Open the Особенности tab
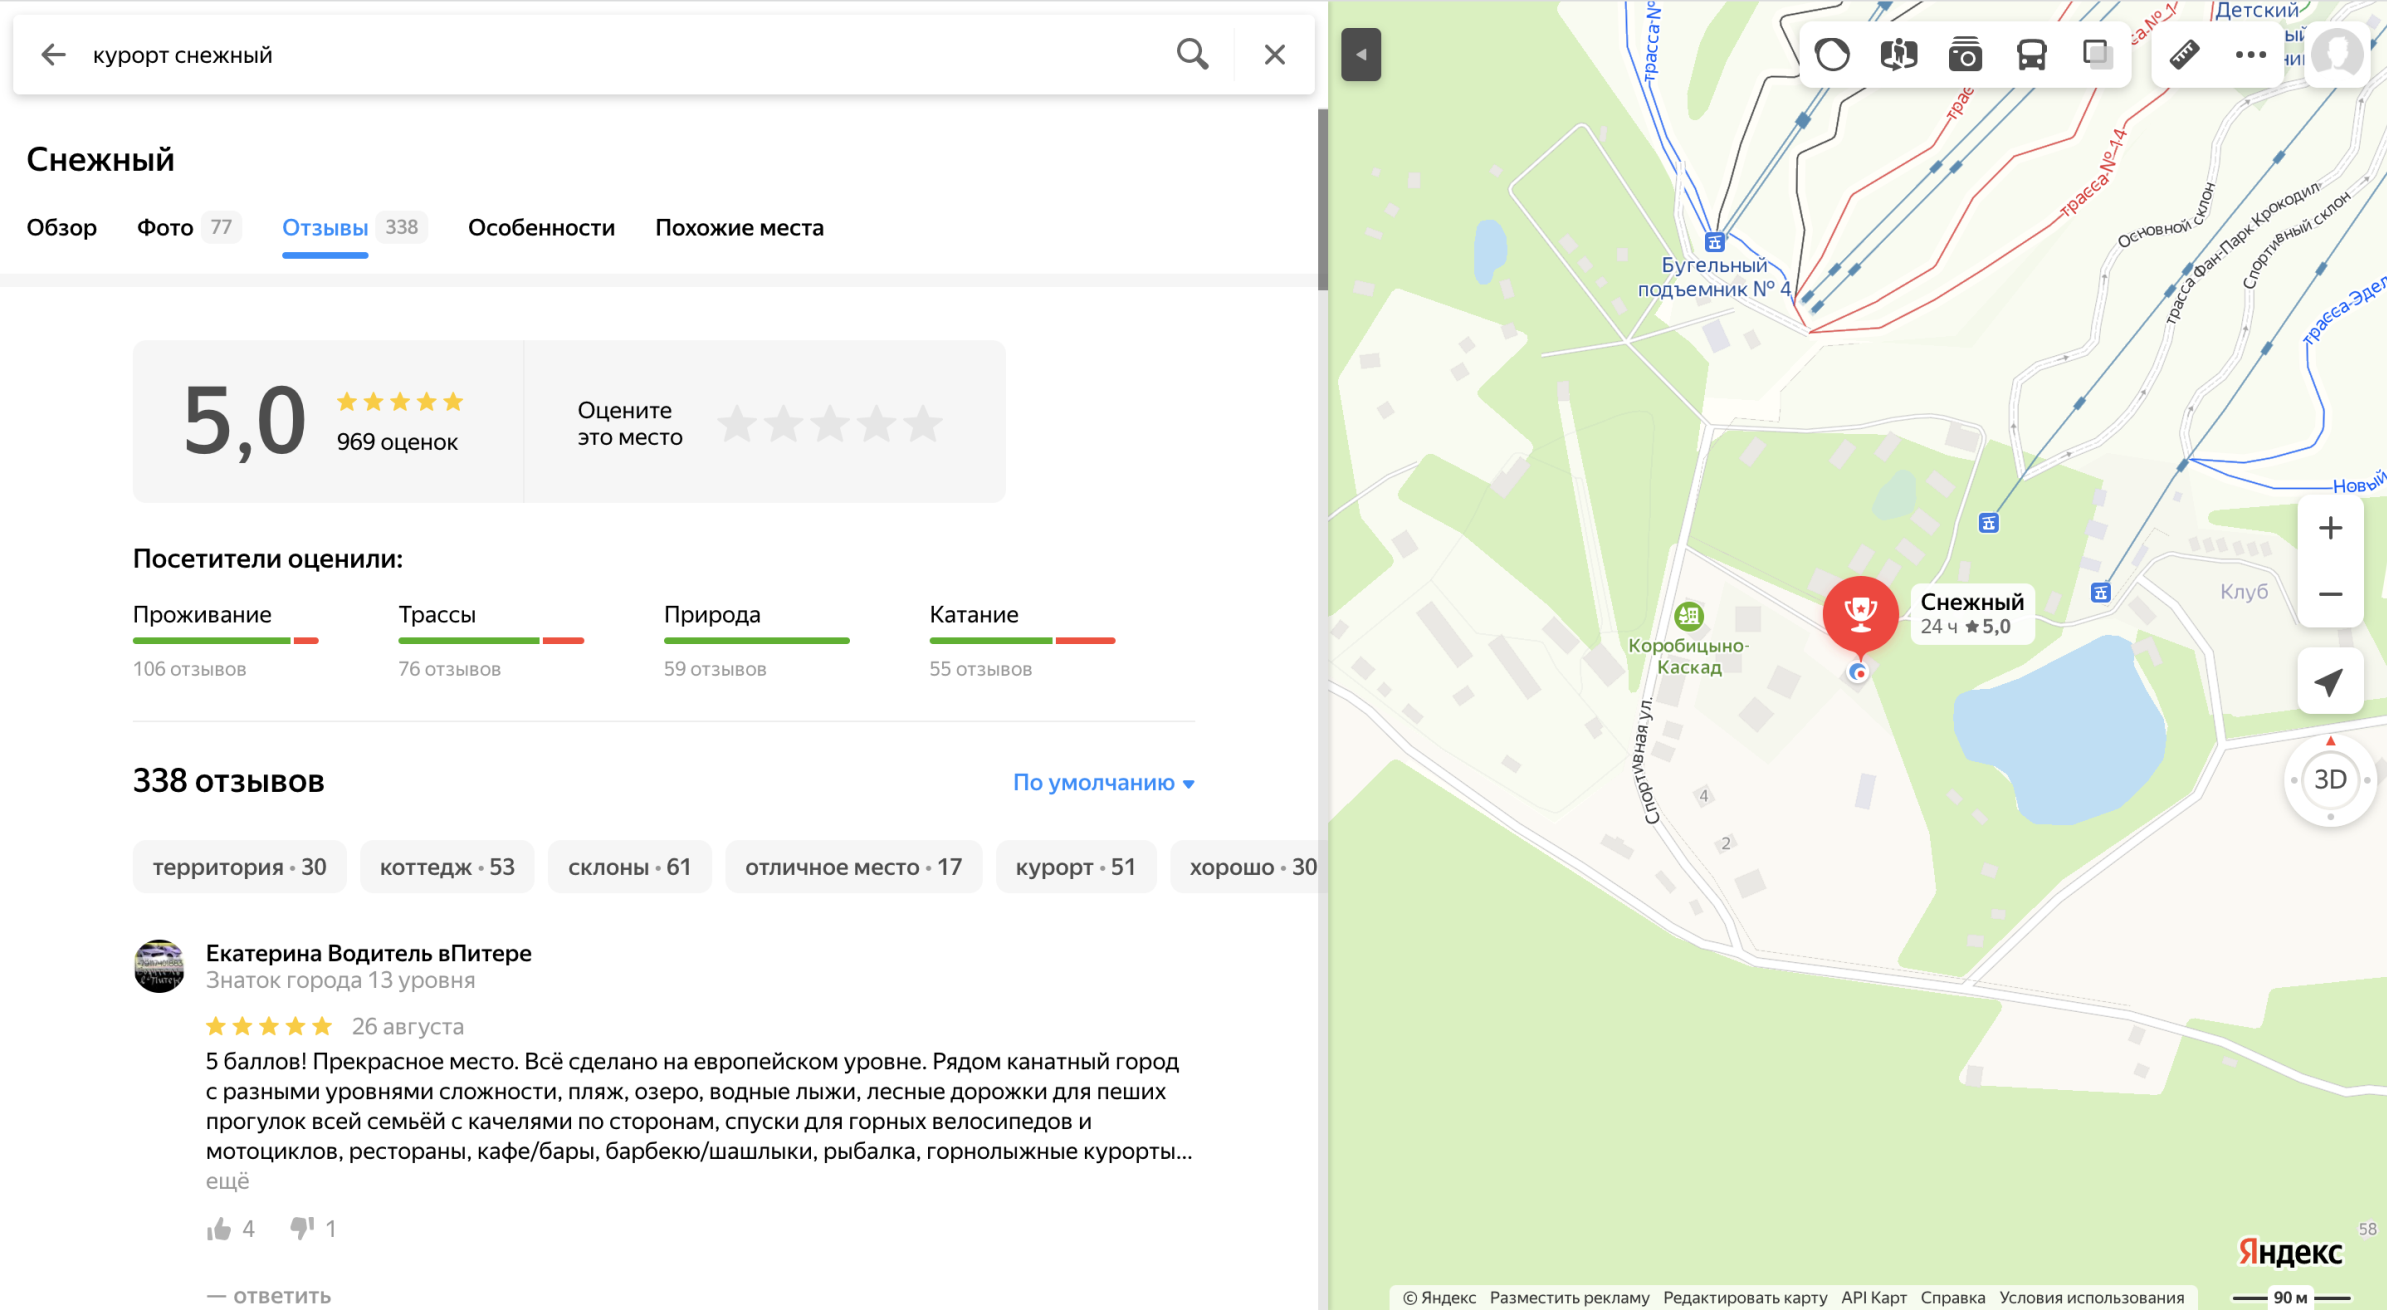 (x=541, y=228)
